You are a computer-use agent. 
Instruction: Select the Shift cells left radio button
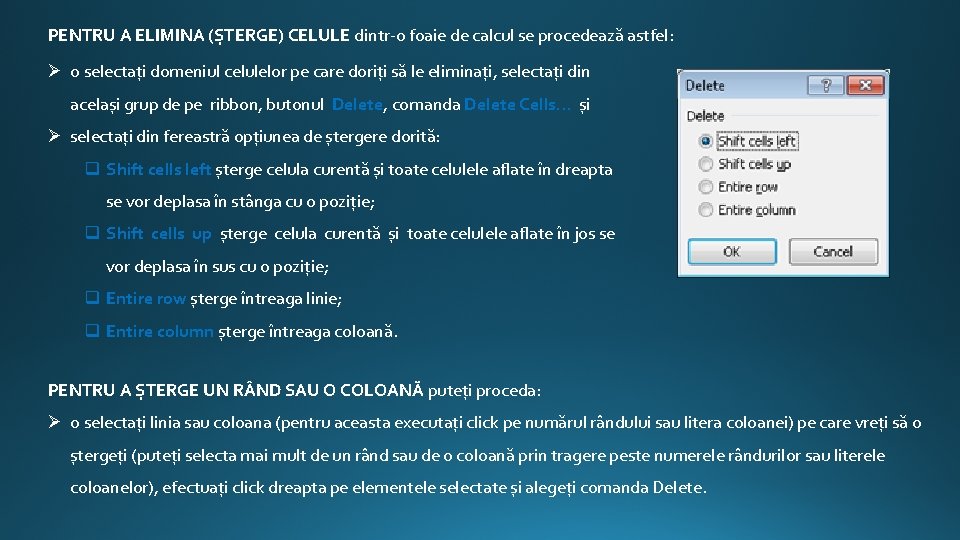tap(705, 141)
